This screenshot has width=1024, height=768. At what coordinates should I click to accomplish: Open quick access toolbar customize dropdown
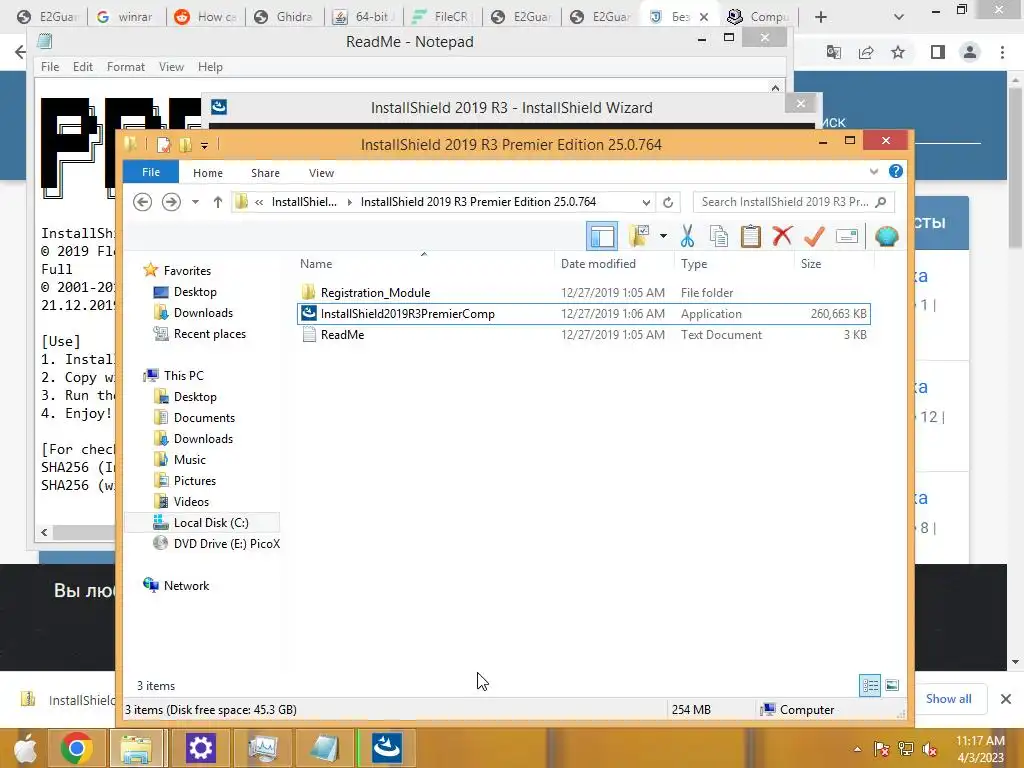[204, 146]
